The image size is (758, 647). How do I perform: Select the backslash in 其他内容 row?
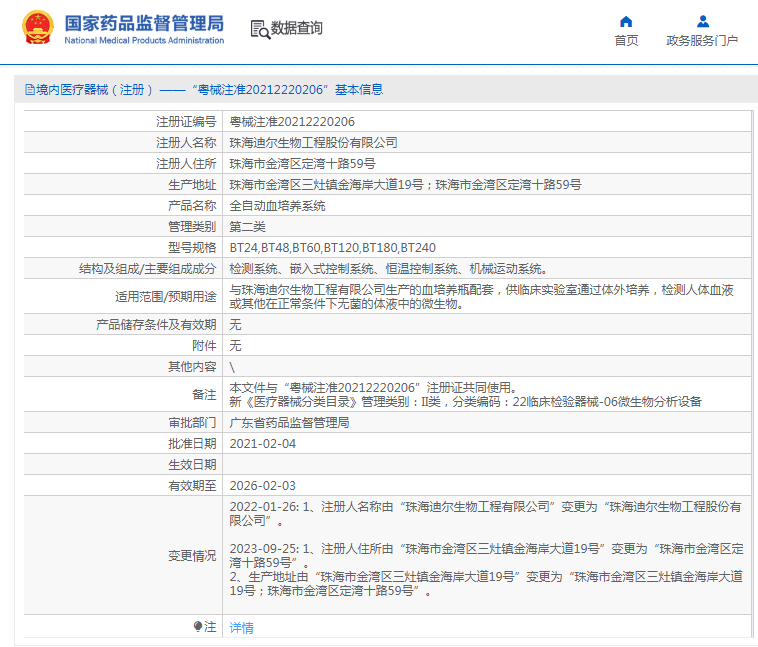(x=232, y=368)
